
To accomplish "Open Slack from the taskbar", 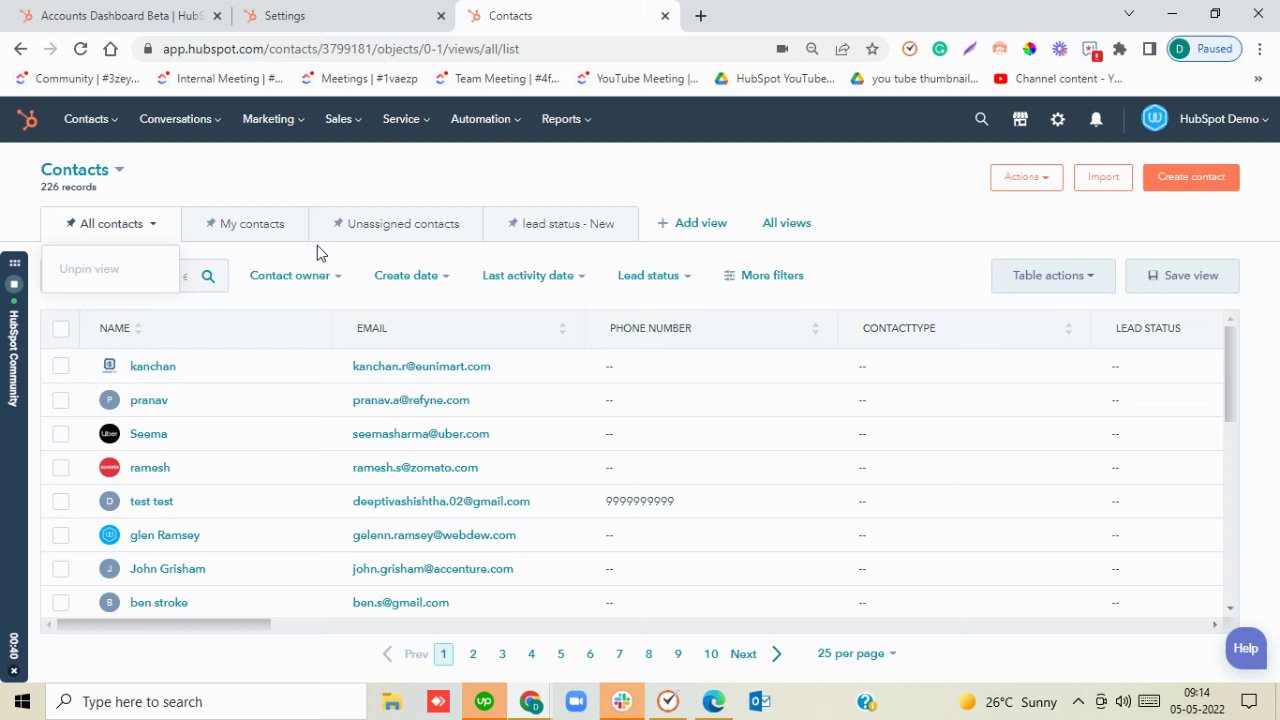I will [x=622, y=702].
